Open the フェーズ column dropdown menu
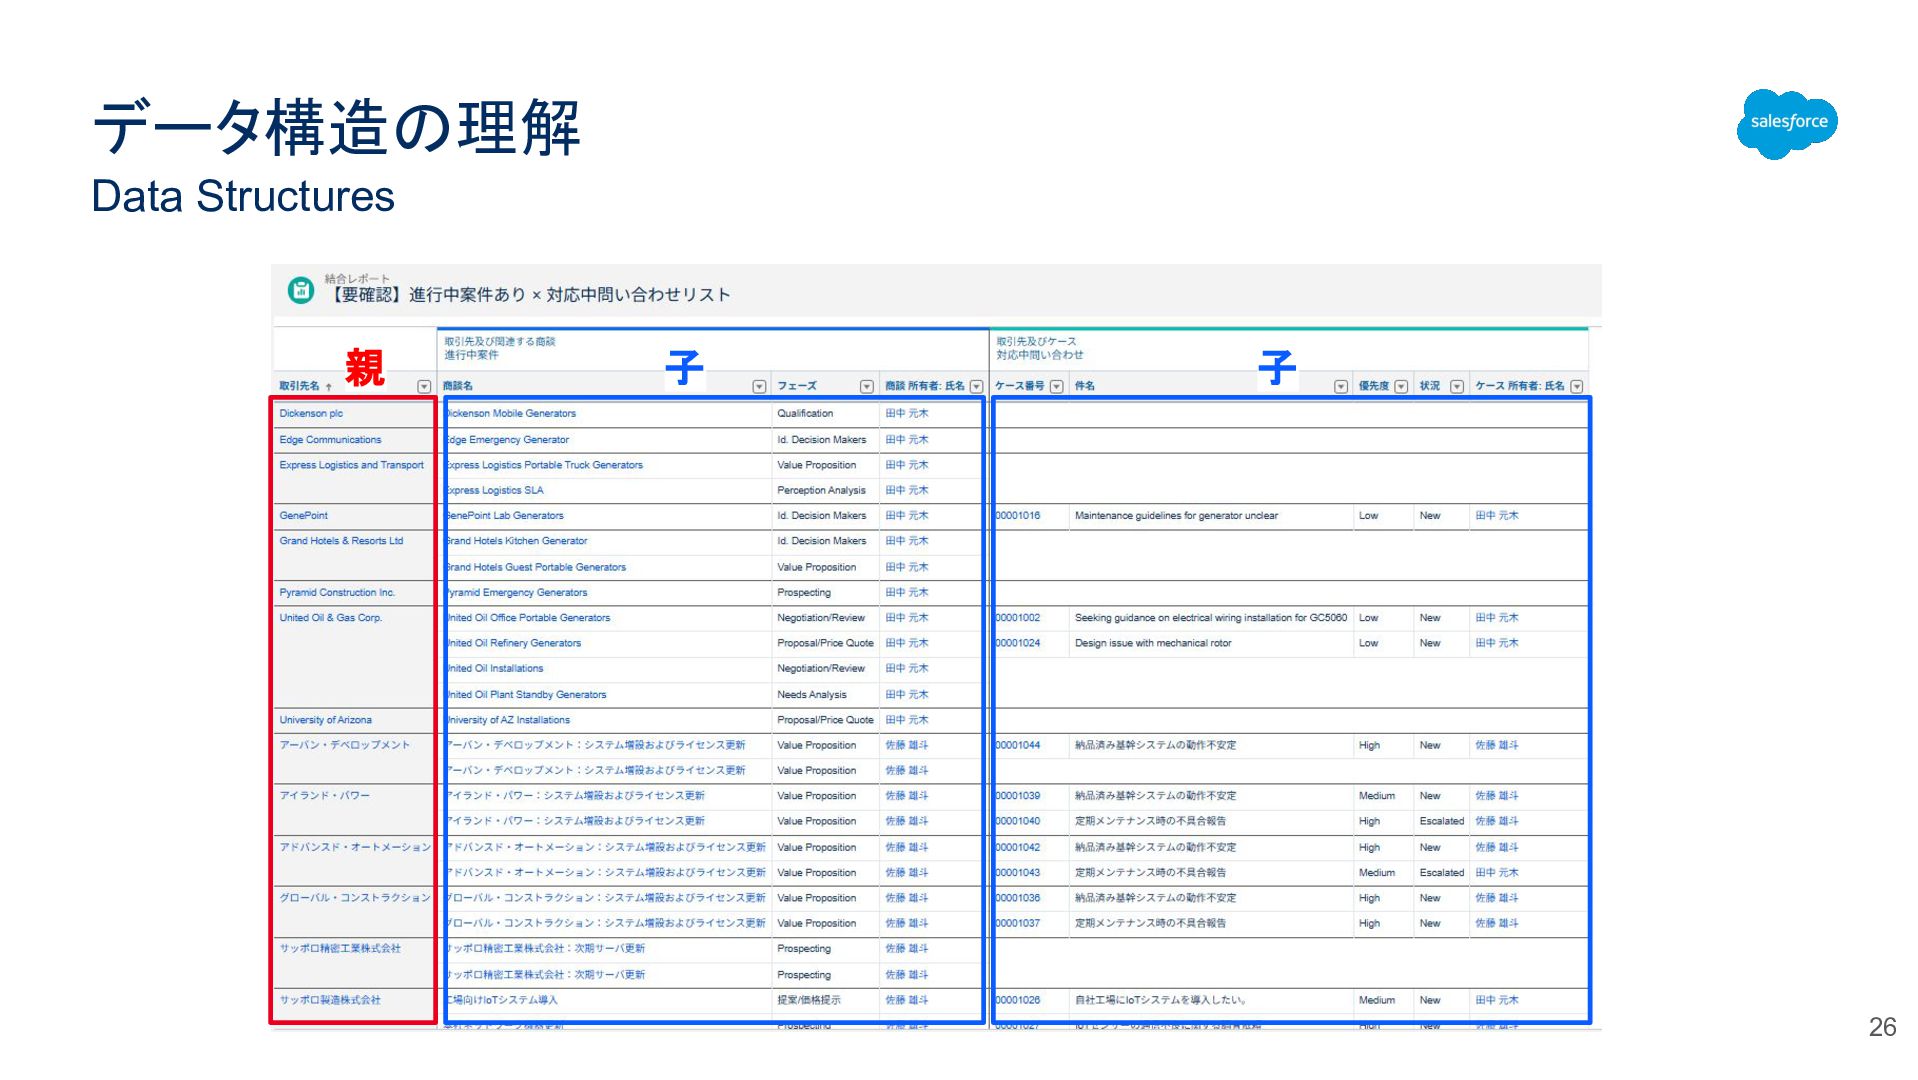 pos(867,387)
